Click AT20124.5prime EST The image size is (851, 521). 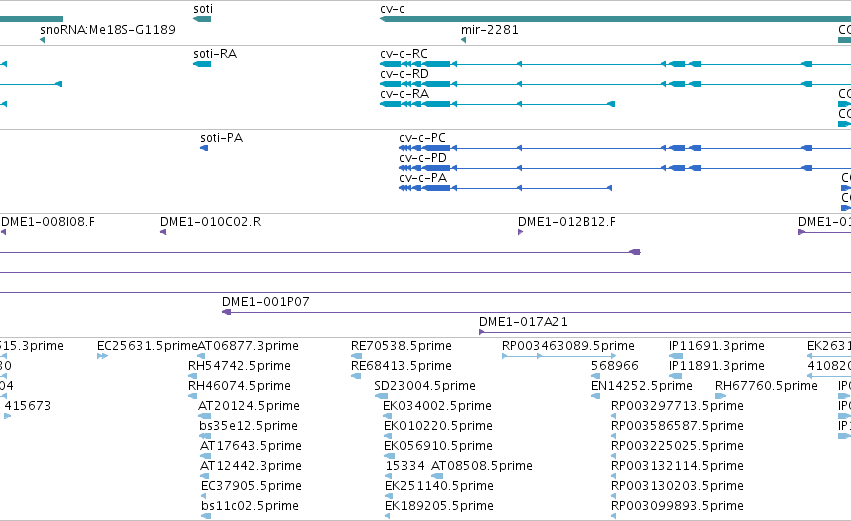click(x=205, y=416)
